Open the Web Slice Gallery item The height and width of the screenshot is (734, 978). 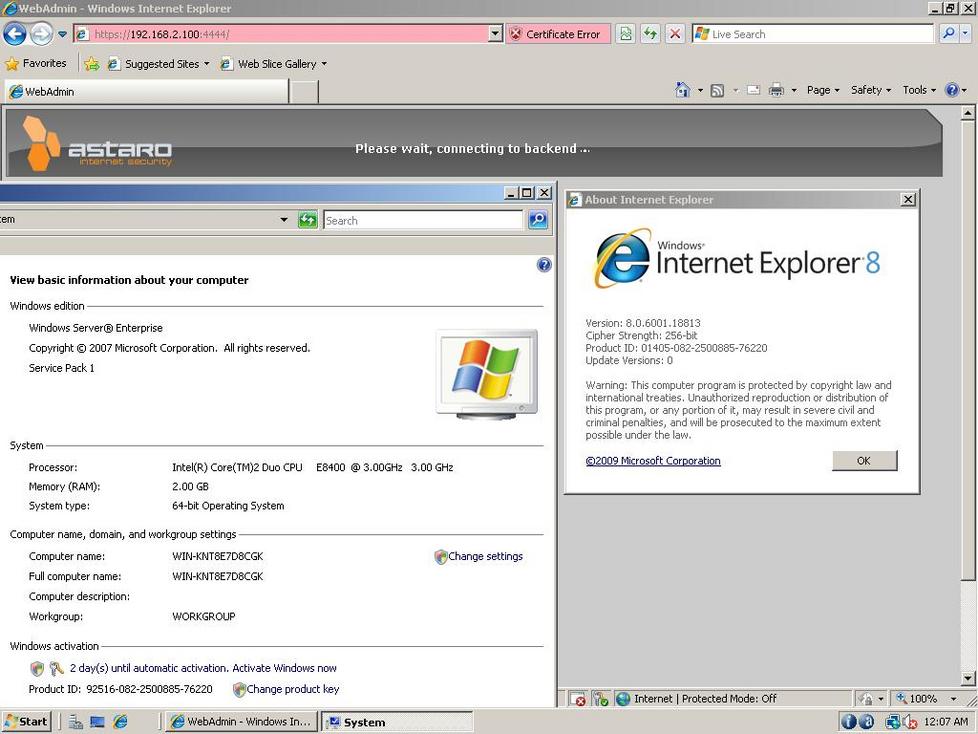tap(273, 64)
